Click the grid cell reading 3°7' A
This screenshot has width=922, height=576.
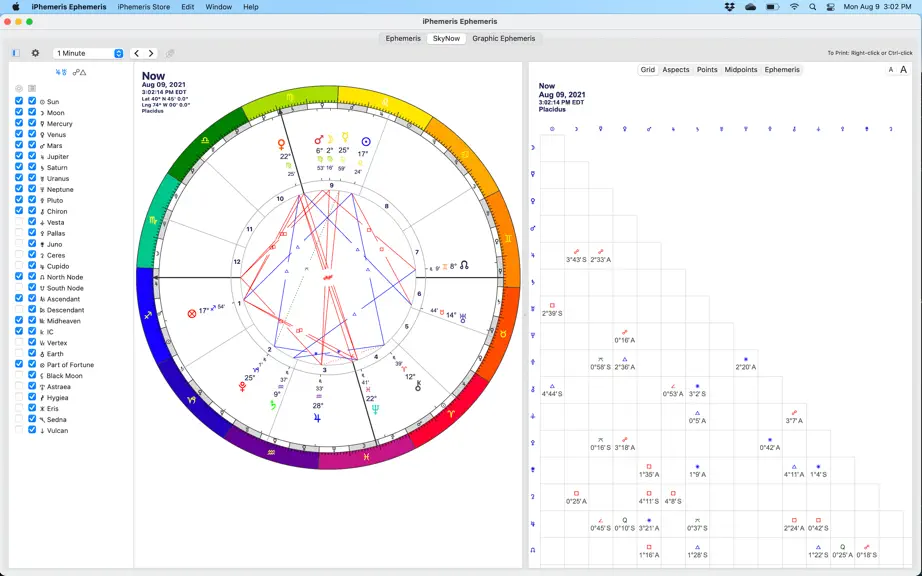[794, 417]
